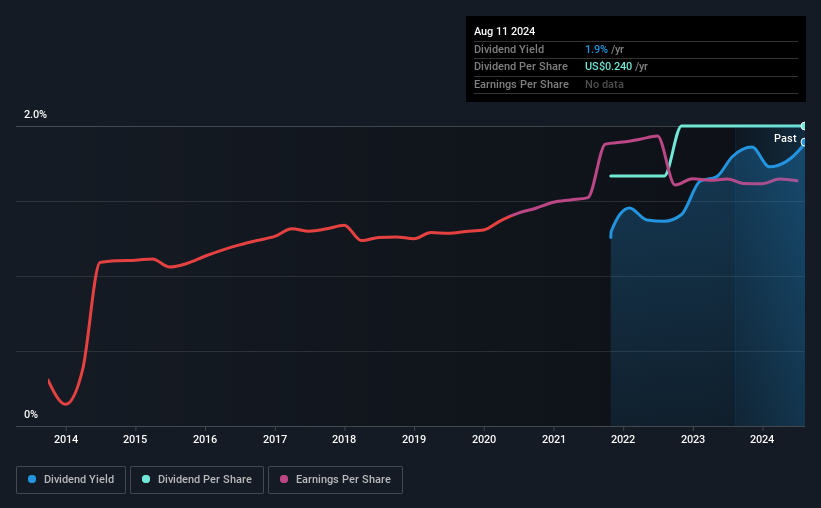Image resolution: width=821 pixels, height=508 pixels.
Task: Click the teal legend dot for Dividend Per Share
Action: (147, 480)
